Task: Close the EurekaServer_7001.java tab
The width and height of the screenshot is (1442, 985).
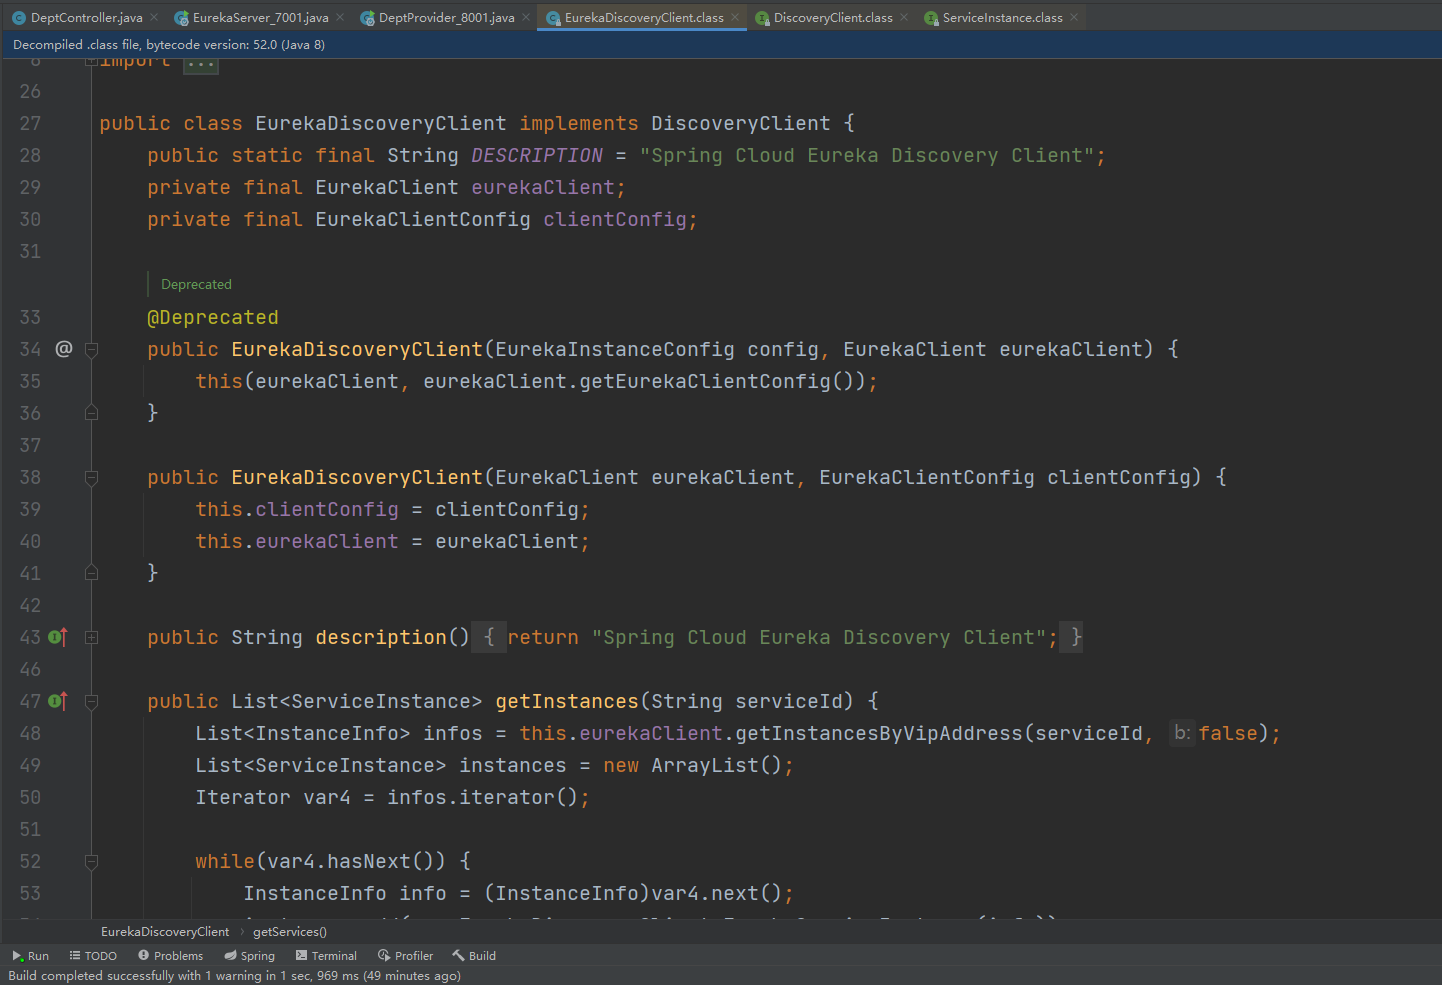Action: (x=340, y=17)
